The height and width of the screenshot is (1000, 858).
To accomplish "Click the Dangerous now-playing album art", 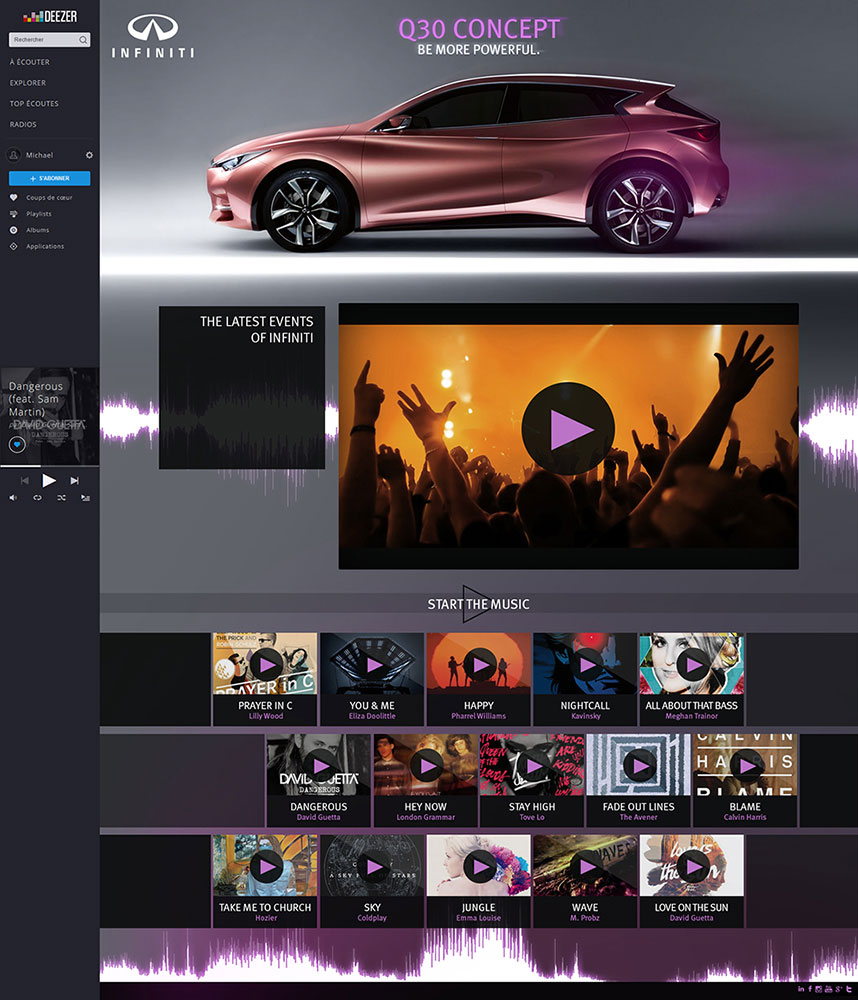I will click(x=49, y=416).
